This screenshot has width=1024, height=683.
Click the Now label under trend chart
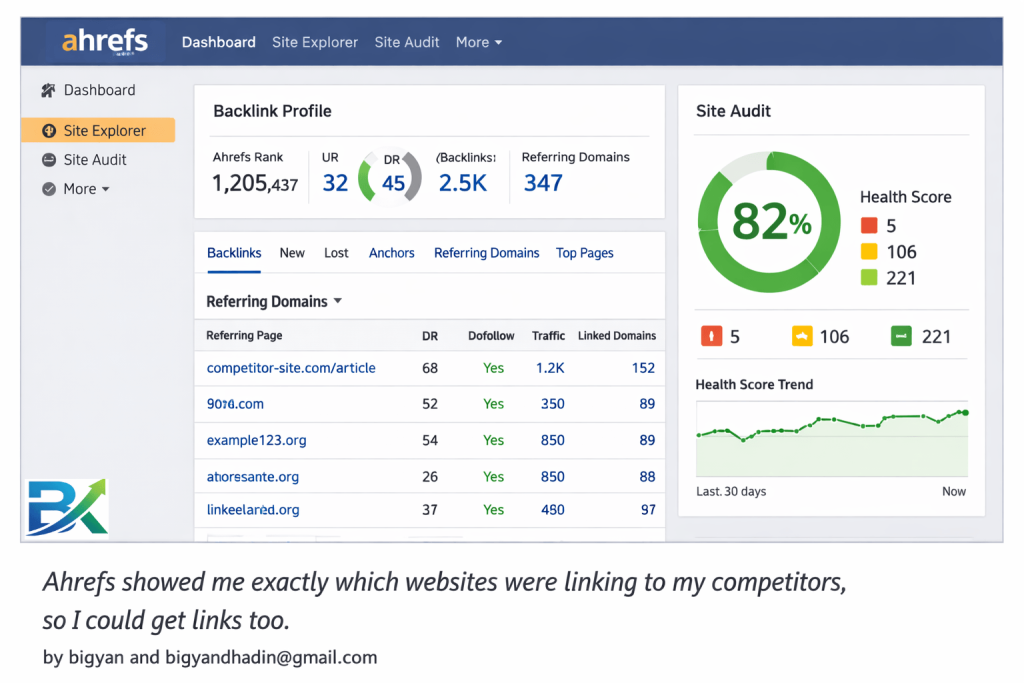pyautogui.click(x=953, y=491)
